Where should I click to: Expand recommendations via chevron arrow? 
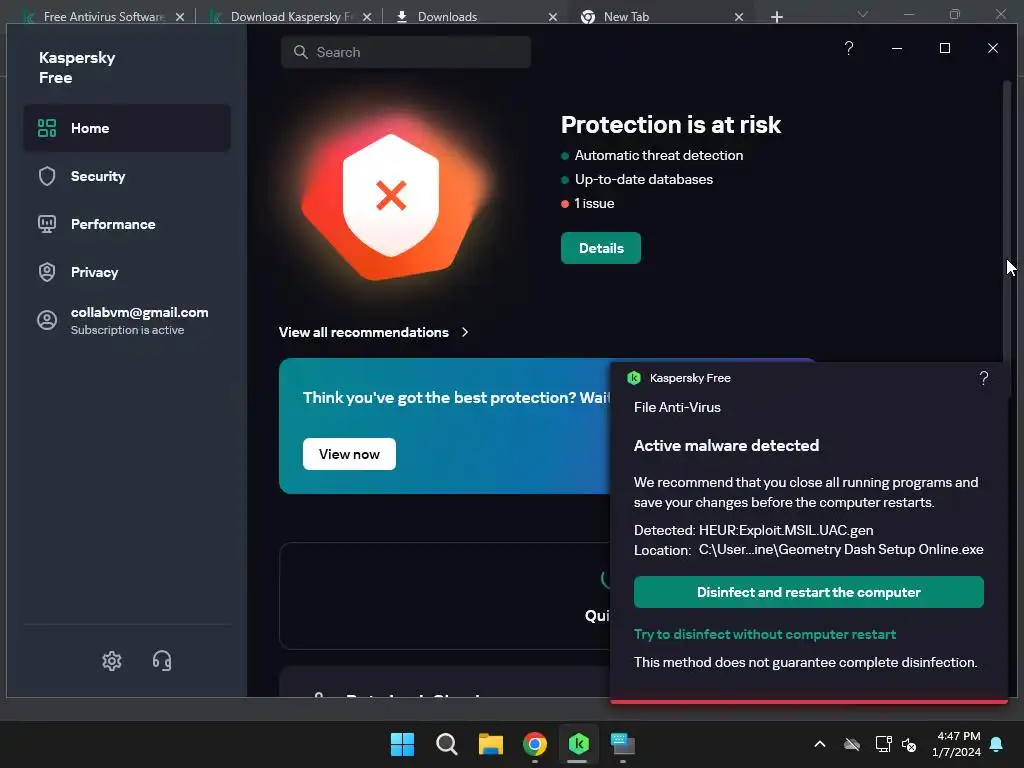coord(465,332)
